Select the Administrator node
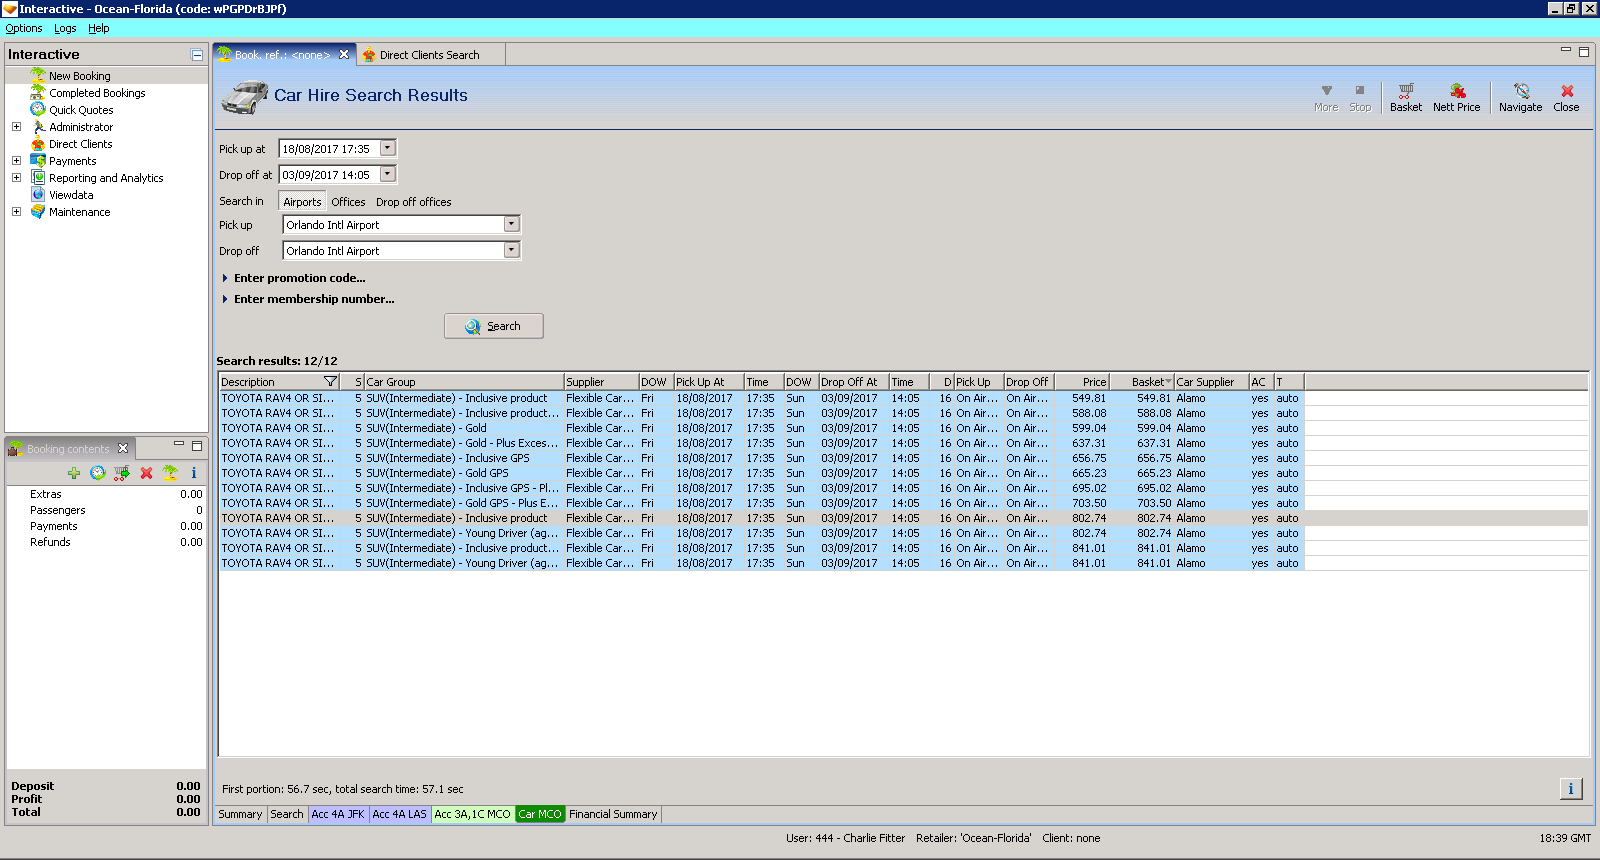 tap(81, 127)
